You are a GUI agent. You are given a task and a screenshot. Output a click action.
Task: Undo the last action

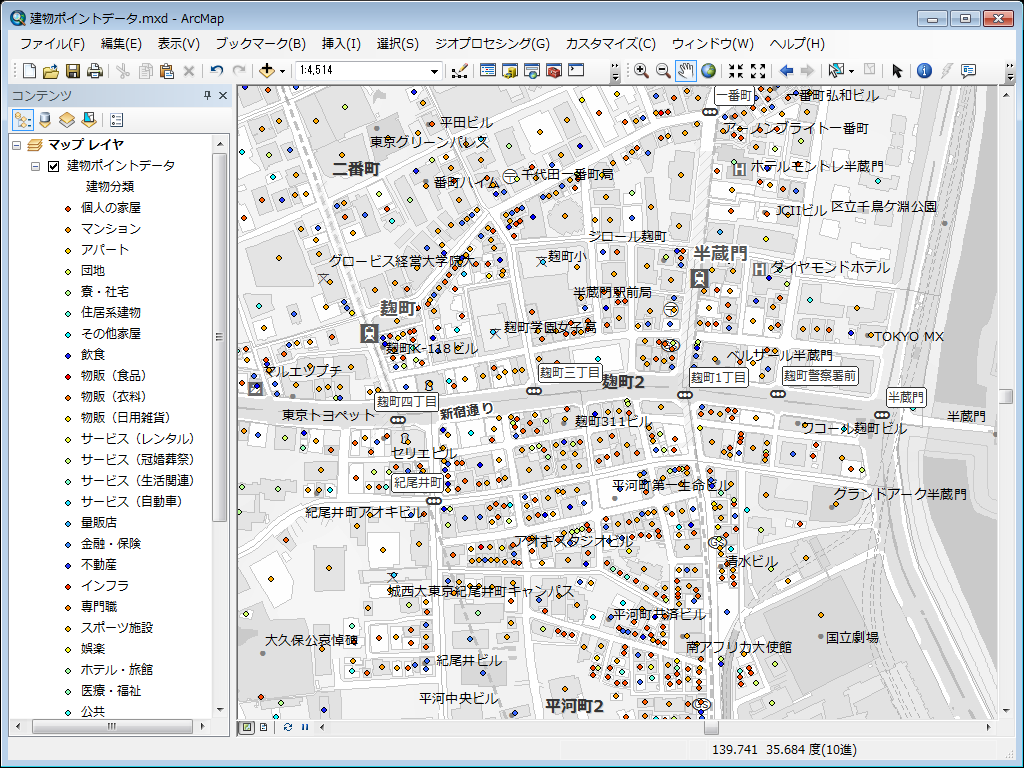(x=217, y=71)
